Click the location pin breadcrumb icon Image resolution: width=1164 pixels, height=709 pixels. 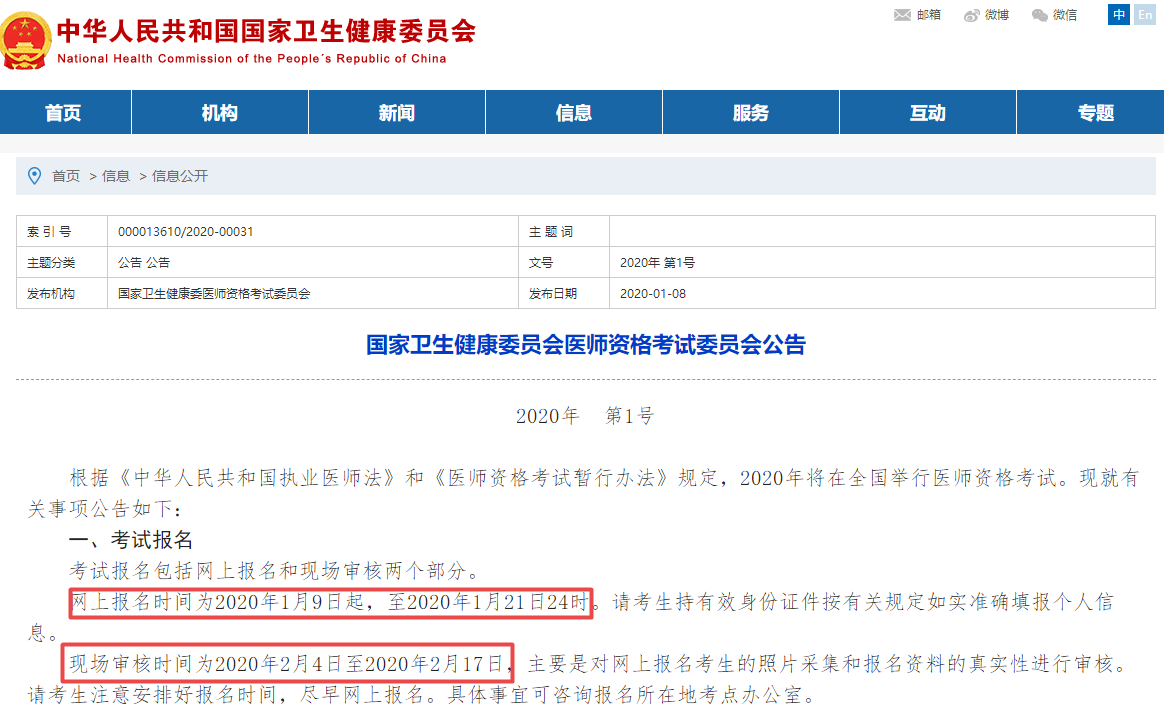click(34, 176)
